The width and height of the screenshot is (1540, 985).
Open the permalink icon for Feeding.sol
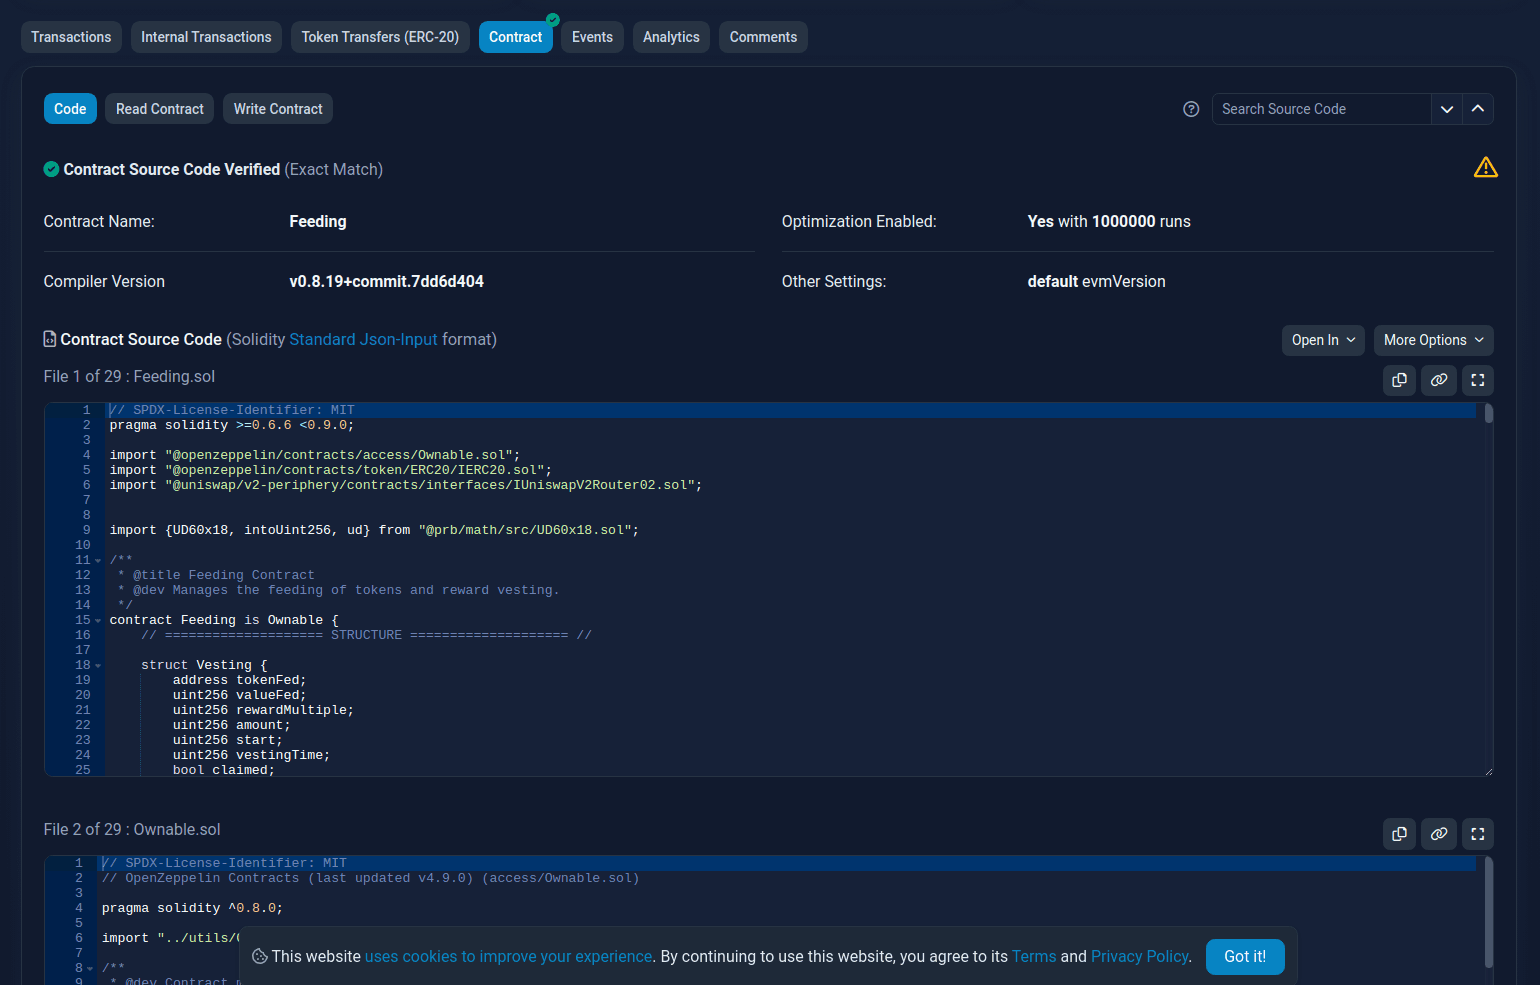1439,380
